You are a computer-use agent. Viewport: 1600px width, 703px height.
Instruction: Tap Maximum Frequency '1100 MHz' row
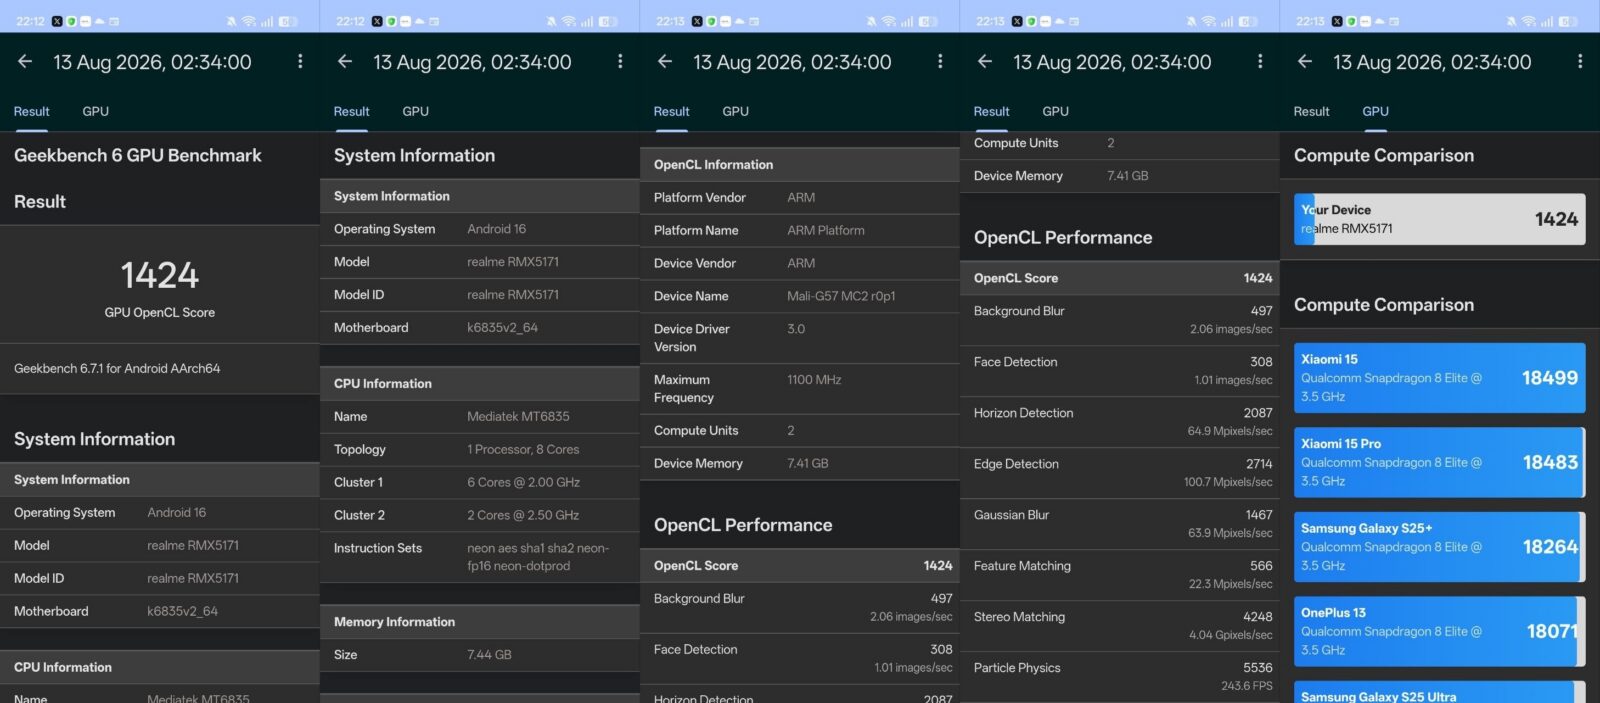pos(800,389)
